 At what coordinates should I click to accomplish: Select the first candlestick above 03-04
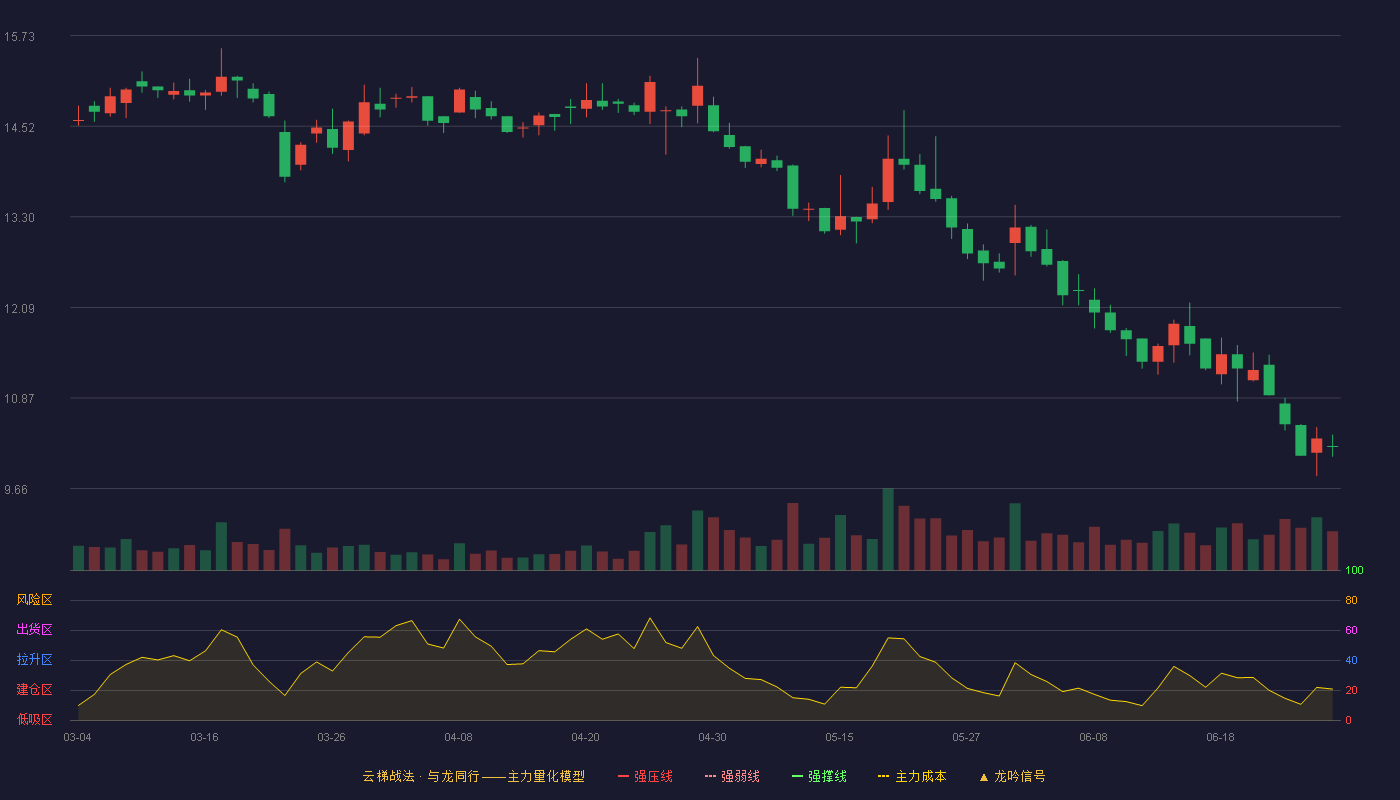[78, 119]
